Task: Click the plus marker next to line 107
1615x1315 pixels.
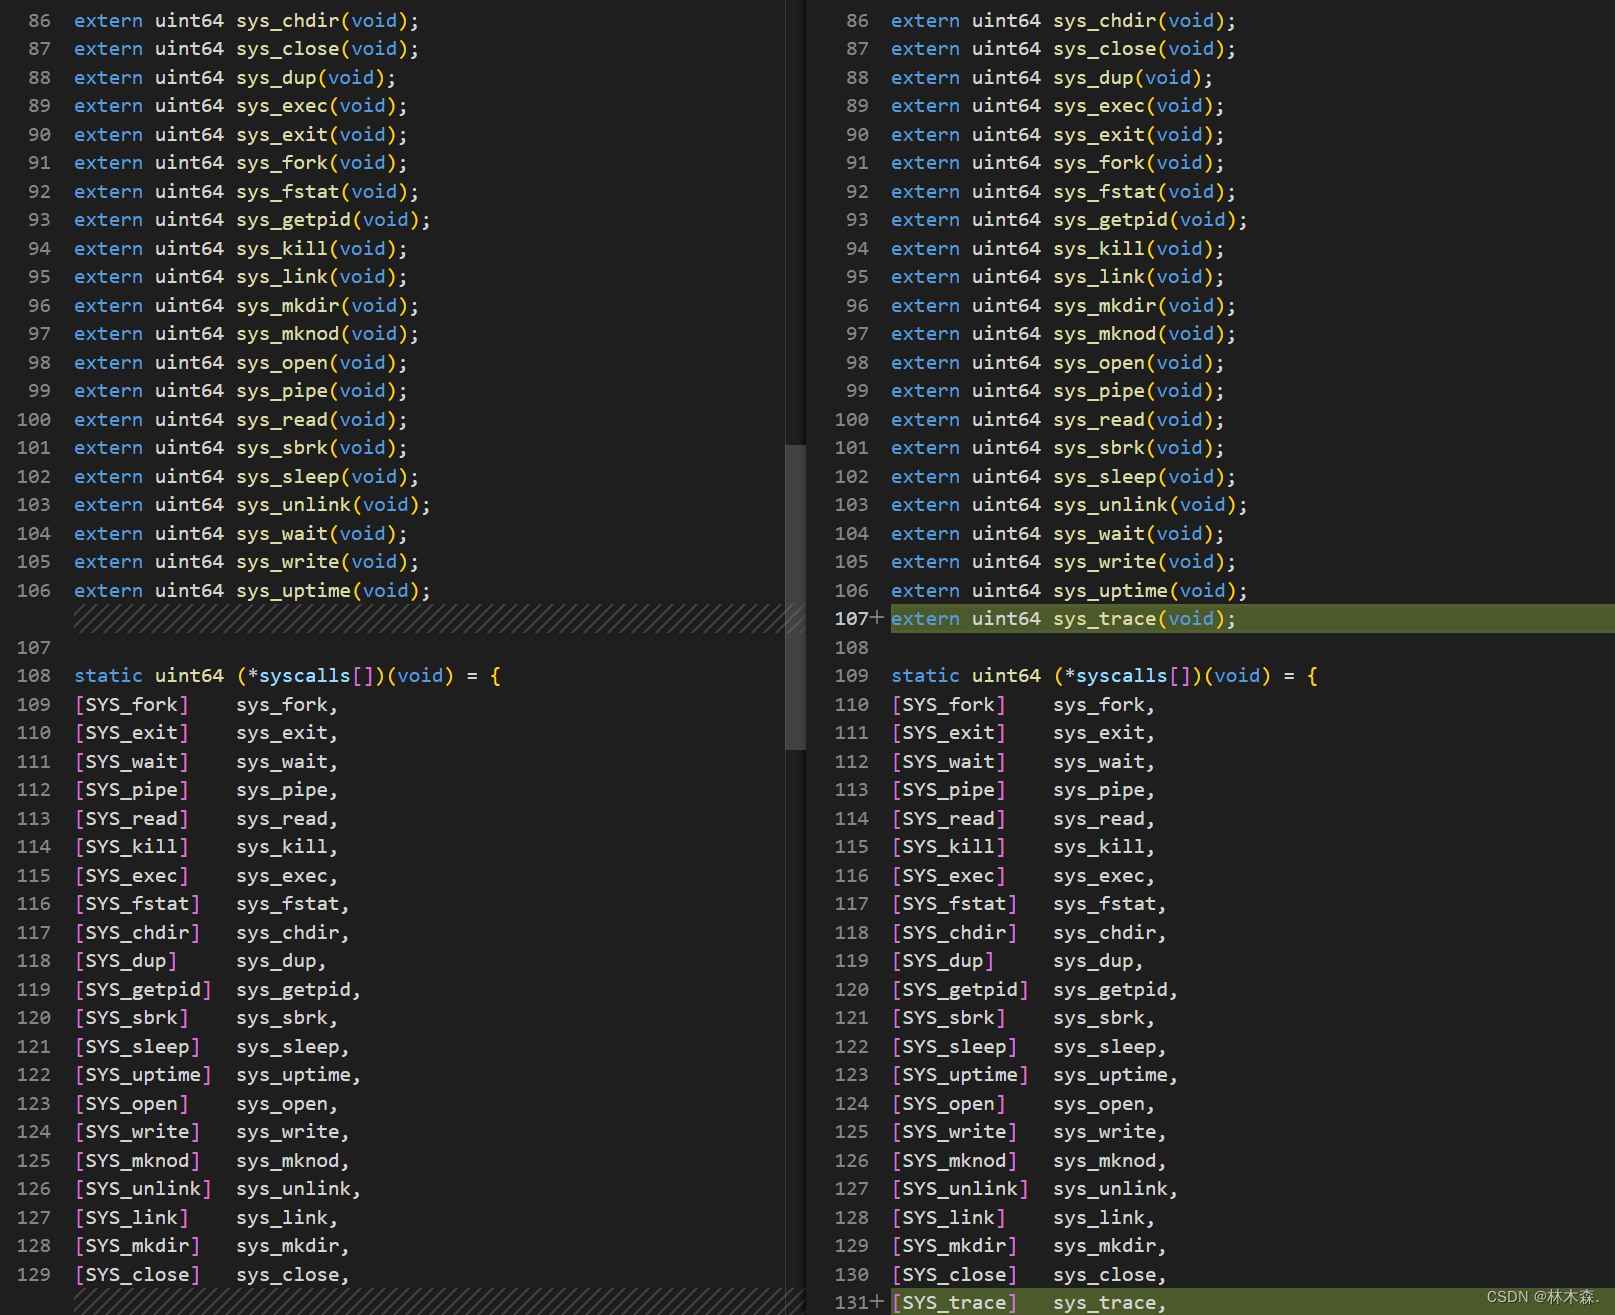Action: point(877,618)
